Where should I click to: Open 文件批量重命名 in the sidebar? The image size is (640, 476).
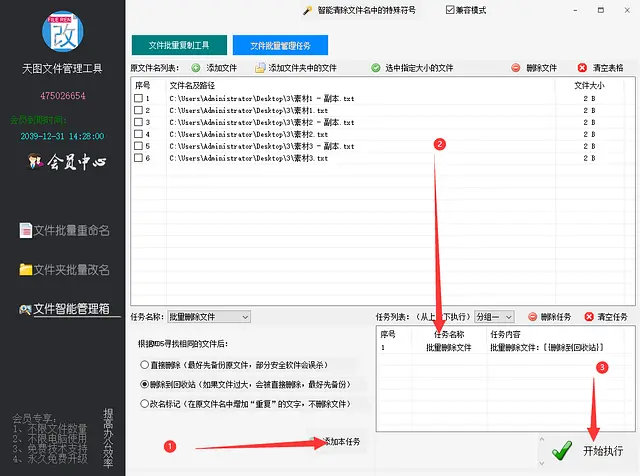[64, 231]
